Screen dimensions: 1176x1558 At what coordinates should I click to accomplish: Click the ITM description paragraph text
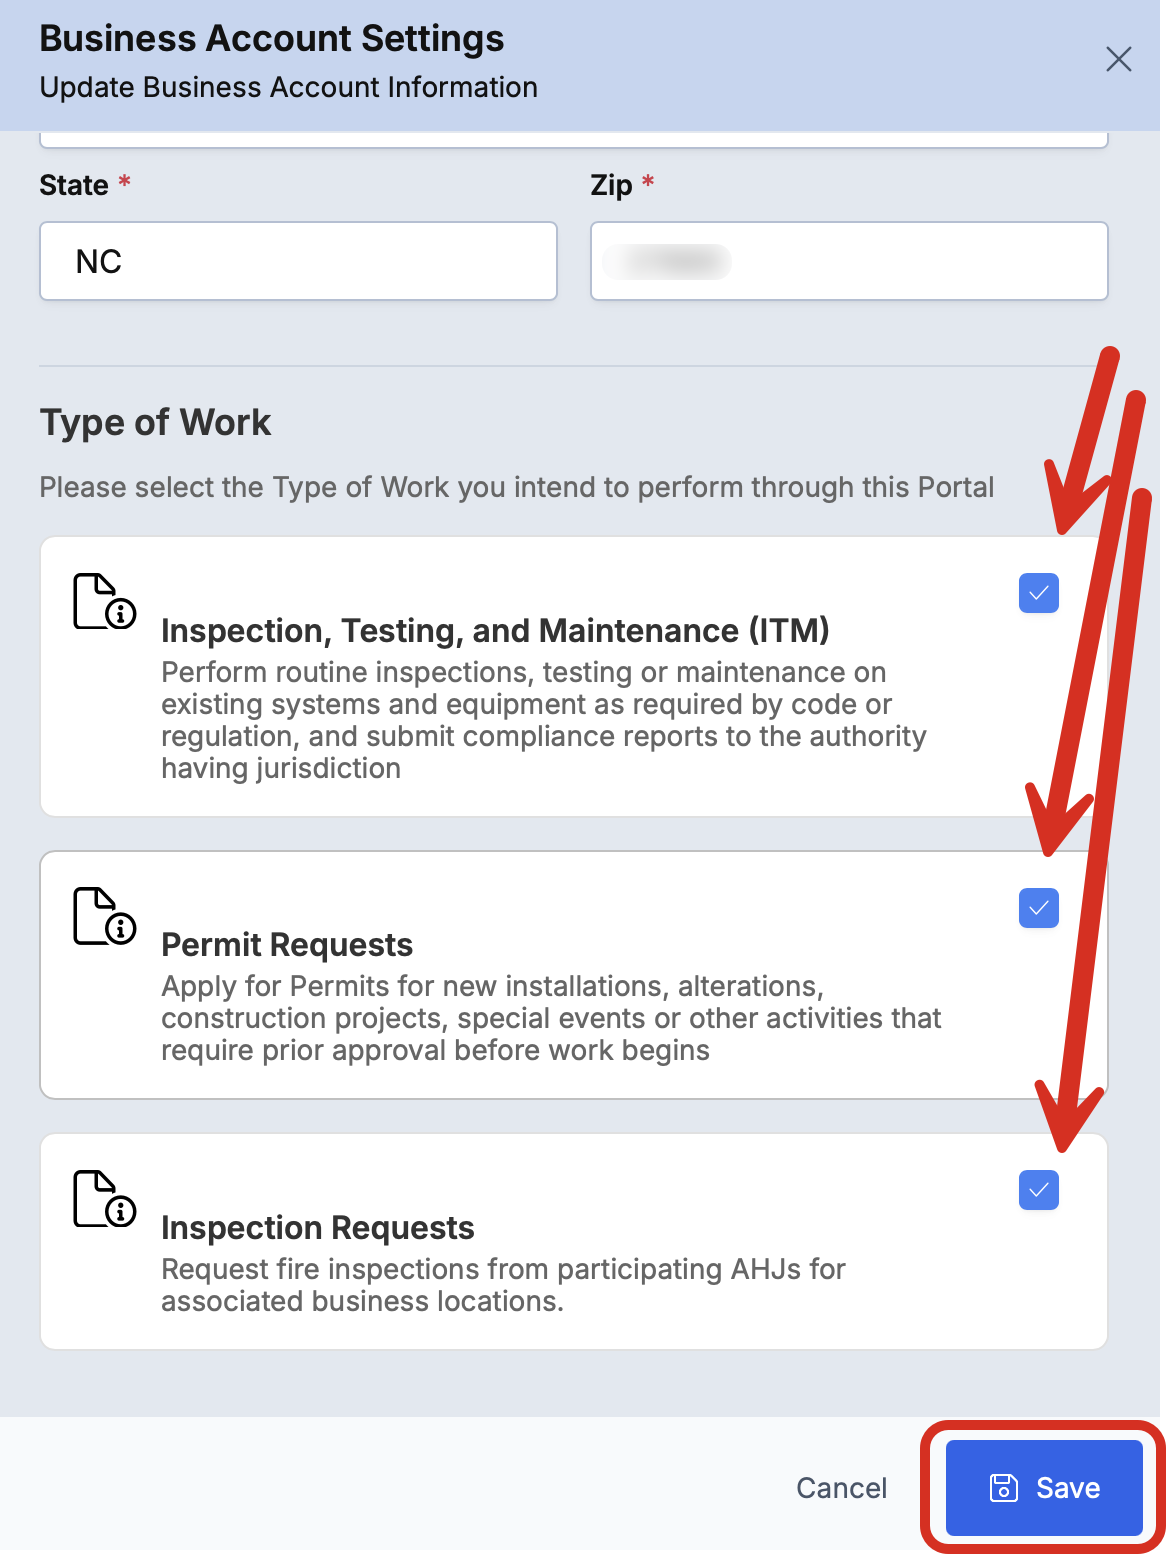[x=544, y=720]
